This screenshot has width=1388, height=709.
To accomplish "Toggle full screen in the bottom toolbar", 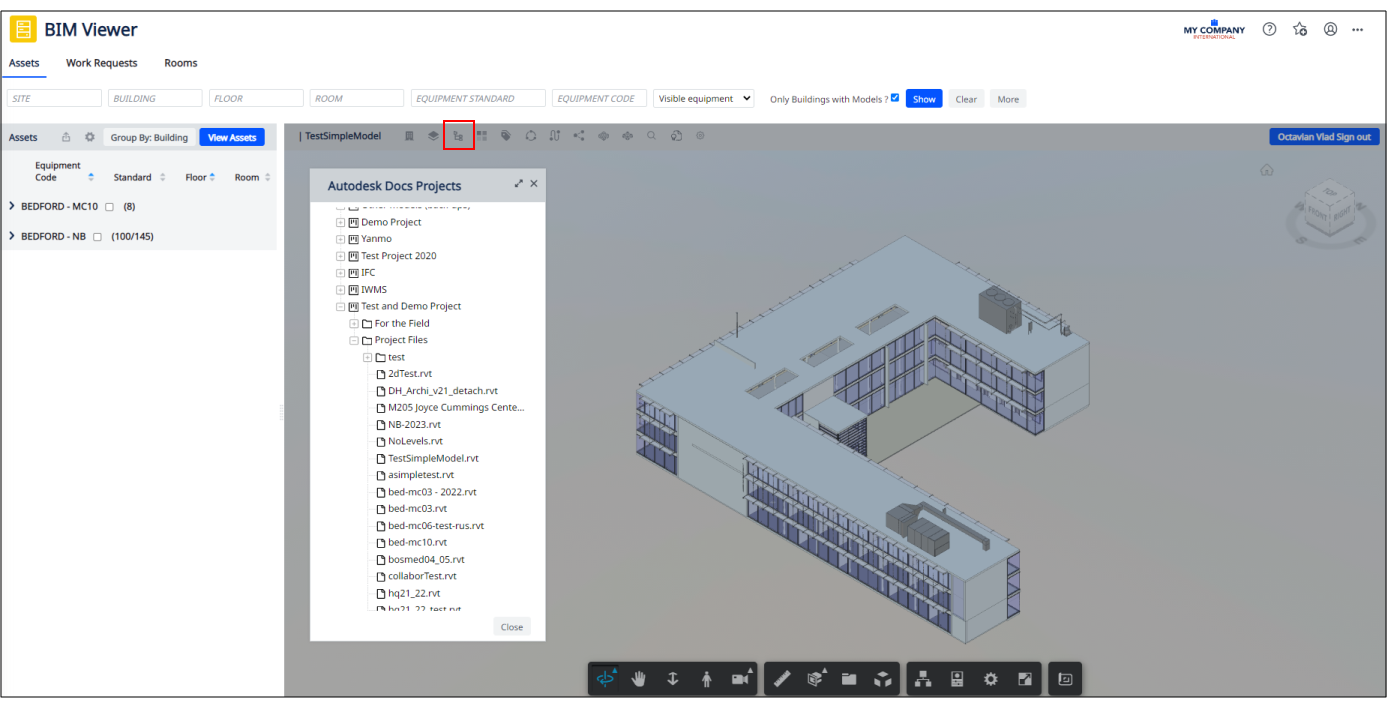I will click(x=1025, y=679).
